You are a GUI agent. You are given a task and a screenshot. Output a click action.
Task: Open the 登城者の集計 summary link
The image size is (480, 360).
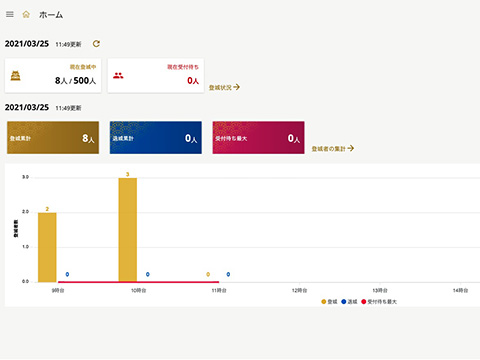click(328, 149)
